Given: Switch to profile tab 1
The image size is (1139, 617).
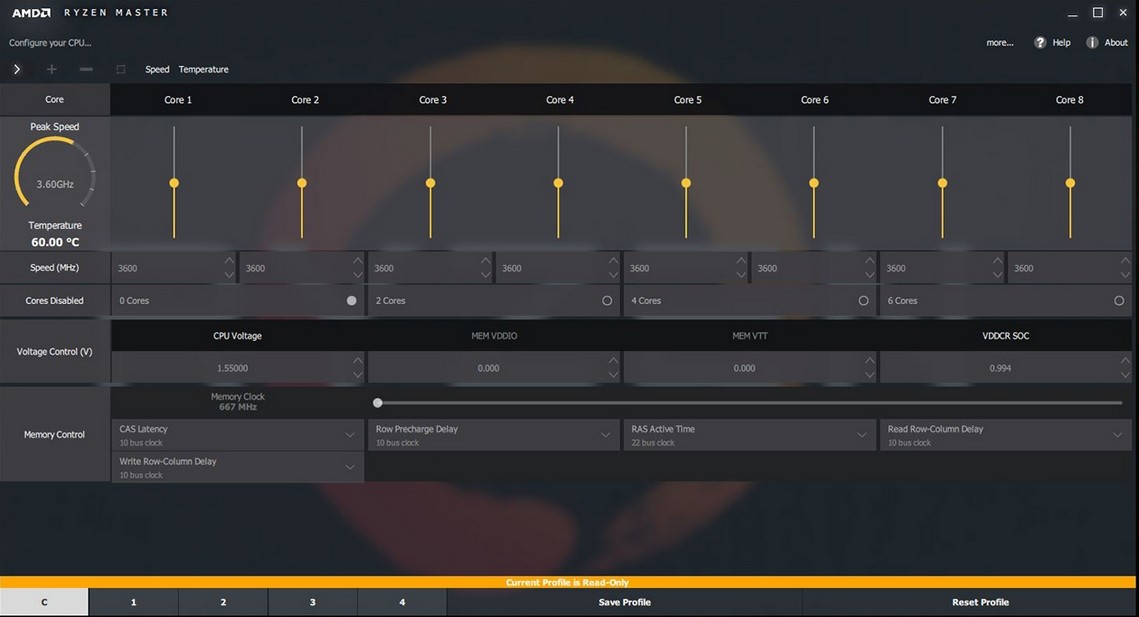Looking at the screenshot, I should pyautogui.click(x=133, y=602).
